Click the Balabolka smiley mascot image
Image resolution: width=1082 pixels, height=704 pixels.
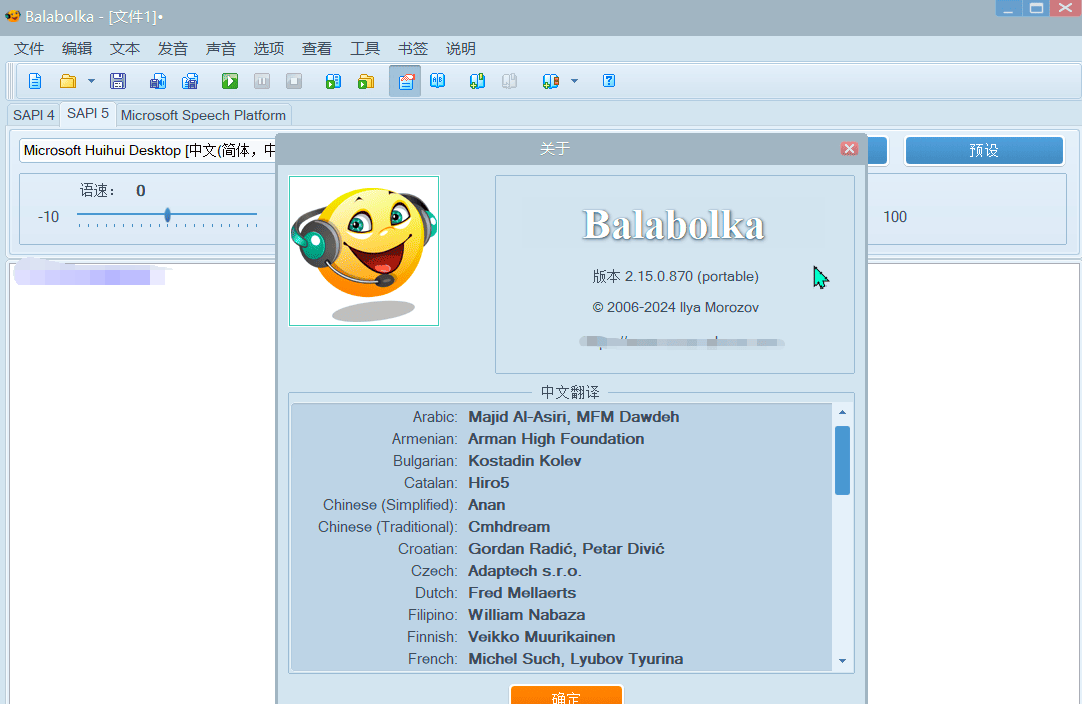(364, 251)
